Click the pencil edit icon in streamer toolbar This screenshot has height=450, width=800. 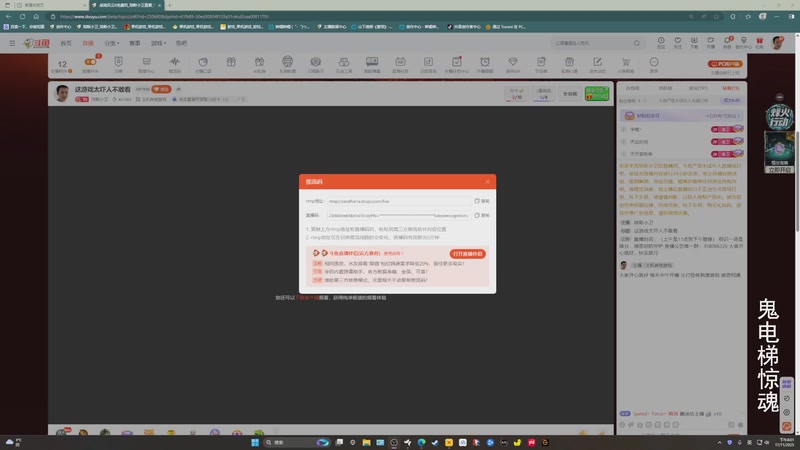click(x=597, y=62)
